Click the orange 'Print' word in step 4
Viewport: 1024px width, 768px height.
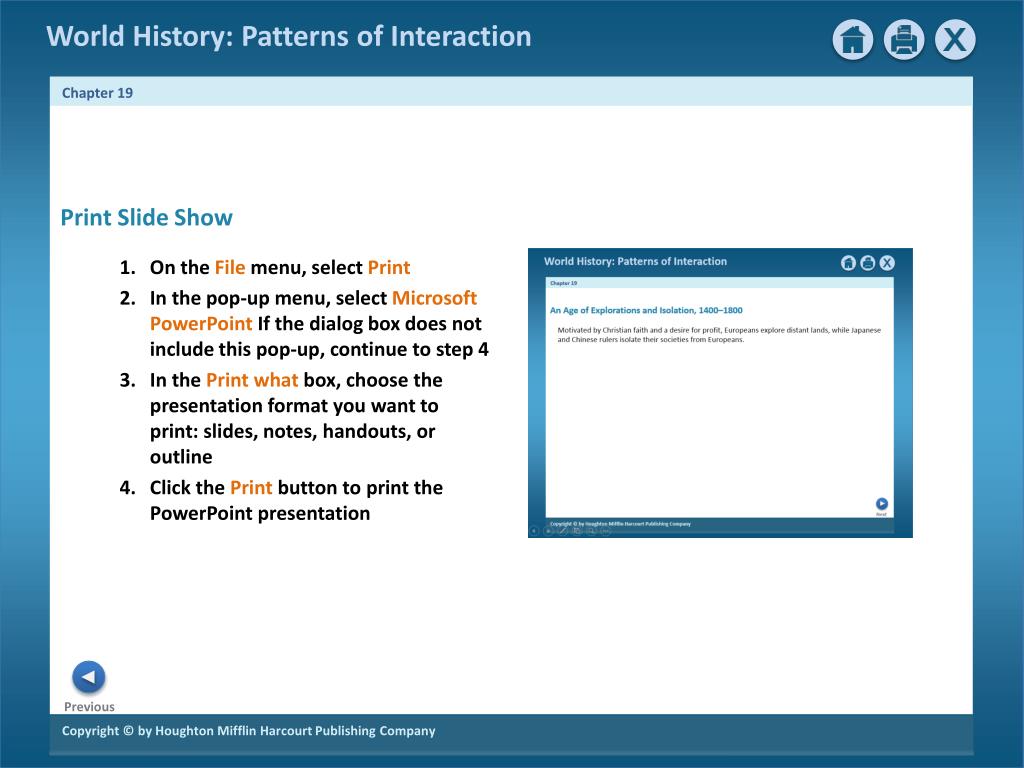point(251,488)
